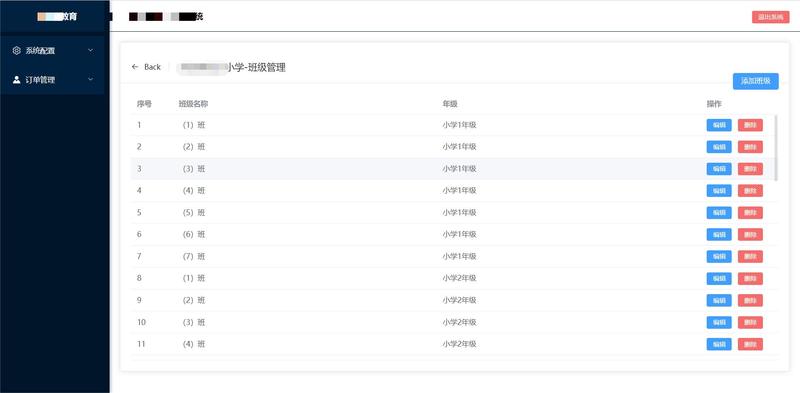Delete row 8, (1)班 小学2年级
The width and height of the screenshot is (800, 393).
coord(750,279)
